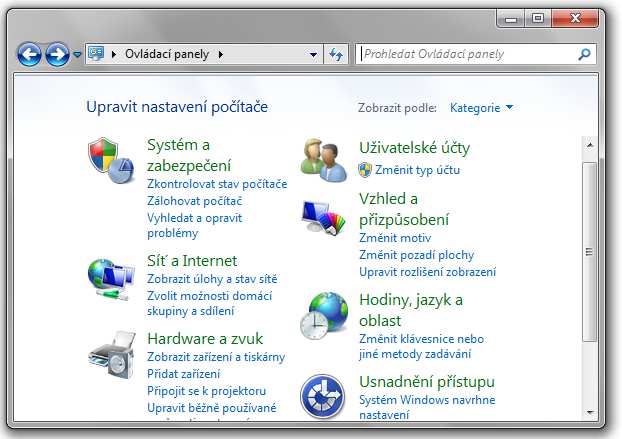The image size is (622, 439).
Task: Open Hodiny, jazyk a oblast category
Action: [x=411, y=310]
